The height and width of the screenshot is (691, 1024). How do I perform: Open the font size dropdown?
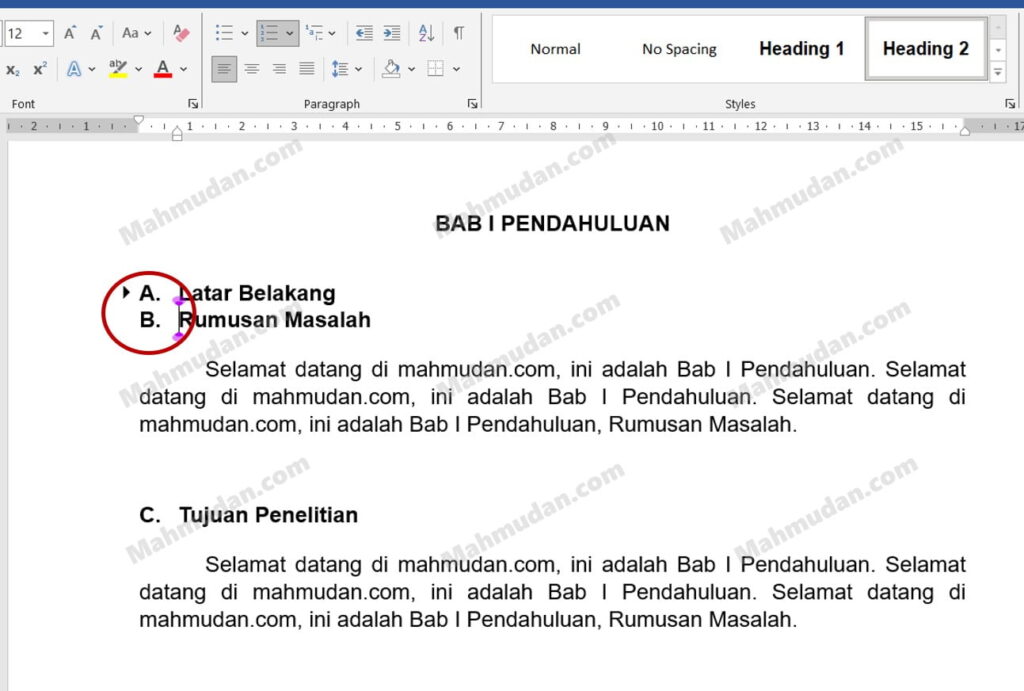(x=46, y=33)
